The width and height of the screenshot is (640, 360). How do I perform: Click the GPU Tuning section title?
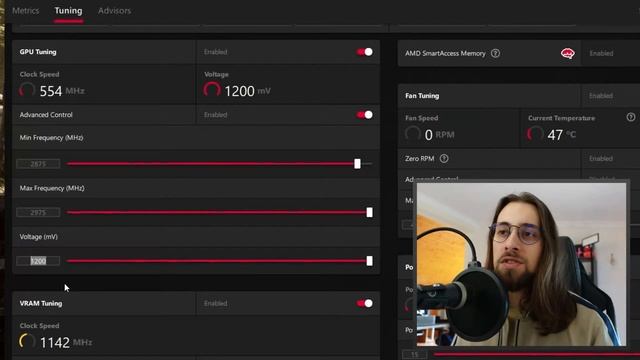click(38, 52)
